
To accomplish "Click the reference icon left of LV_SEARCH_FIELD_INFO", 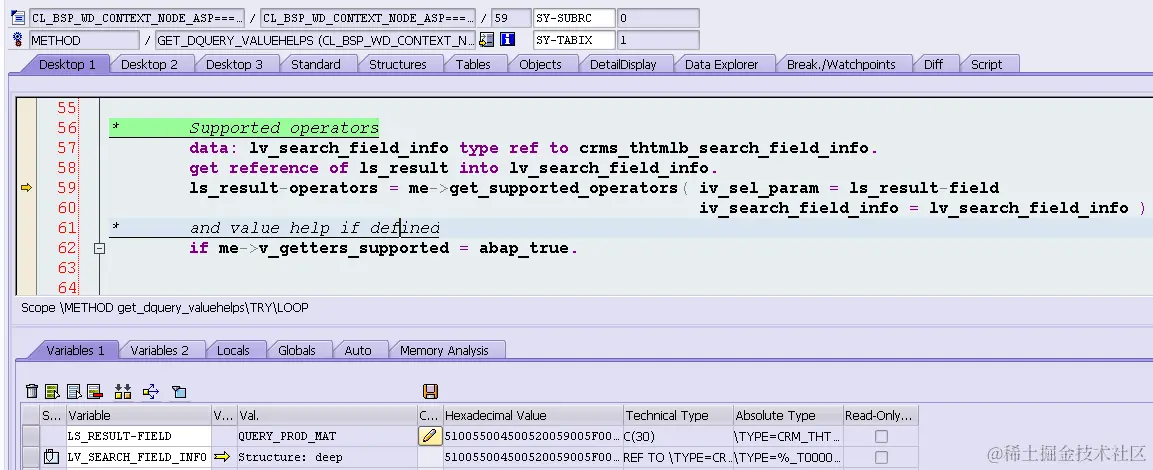I will [51, 457].
